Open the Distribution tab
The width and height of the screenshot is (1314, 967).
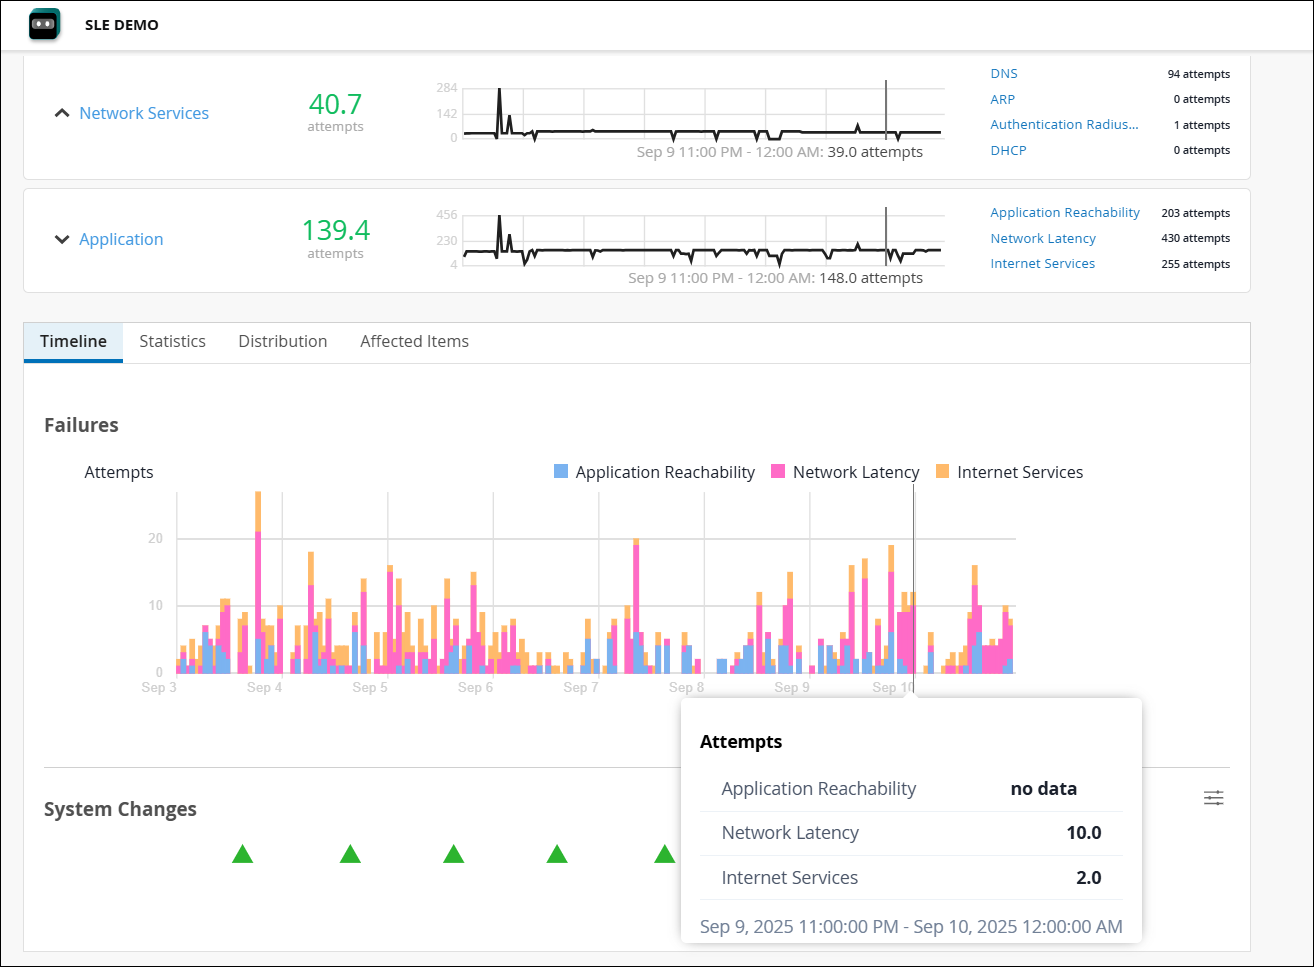pos(282,341)
